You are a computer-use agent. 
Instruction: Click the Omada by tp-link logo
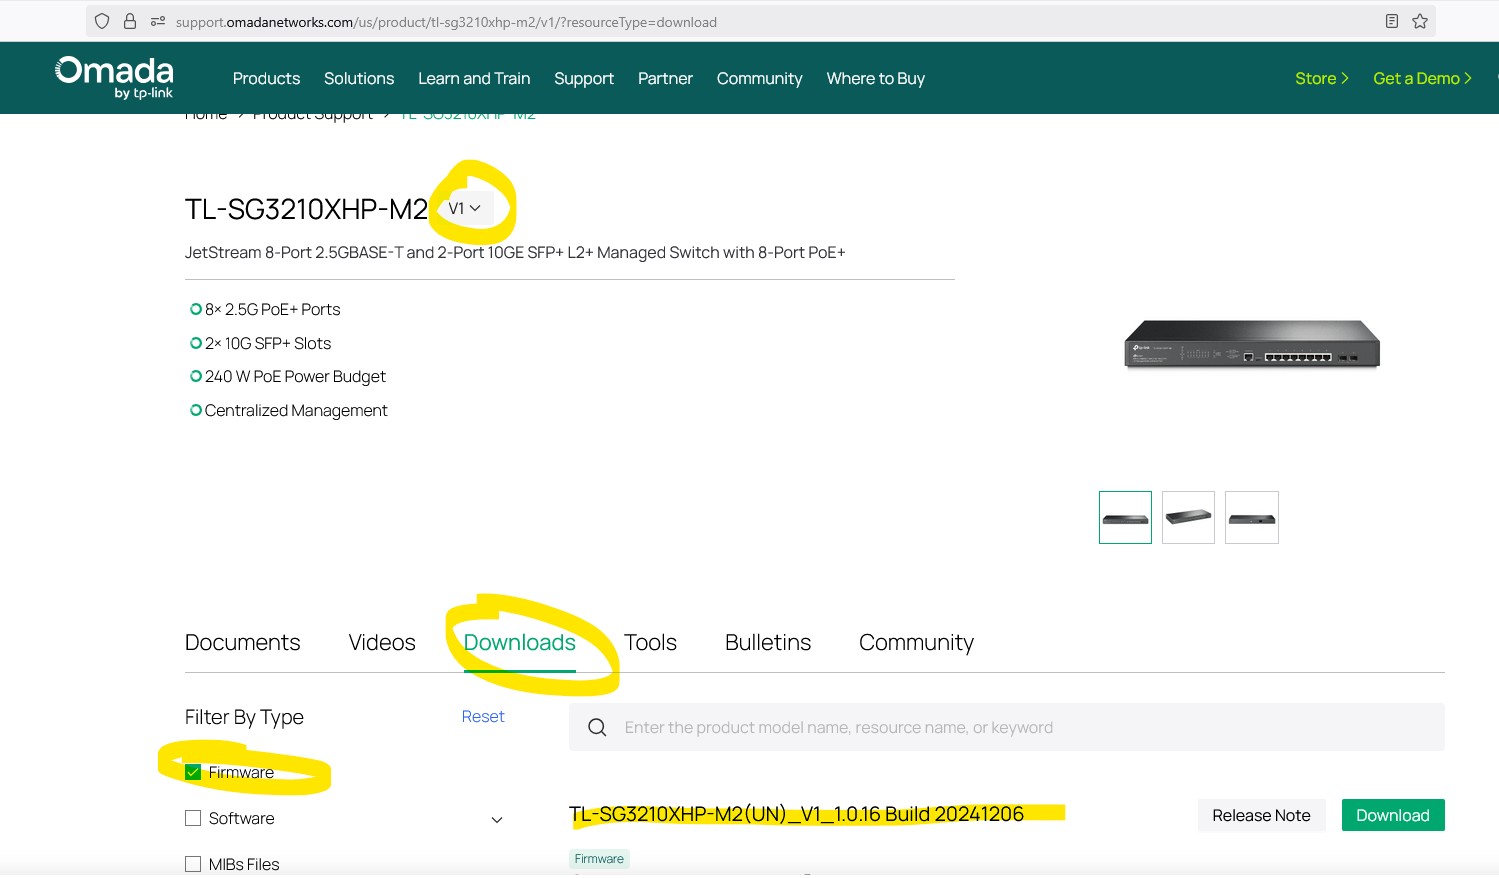(x=114, y=77)
